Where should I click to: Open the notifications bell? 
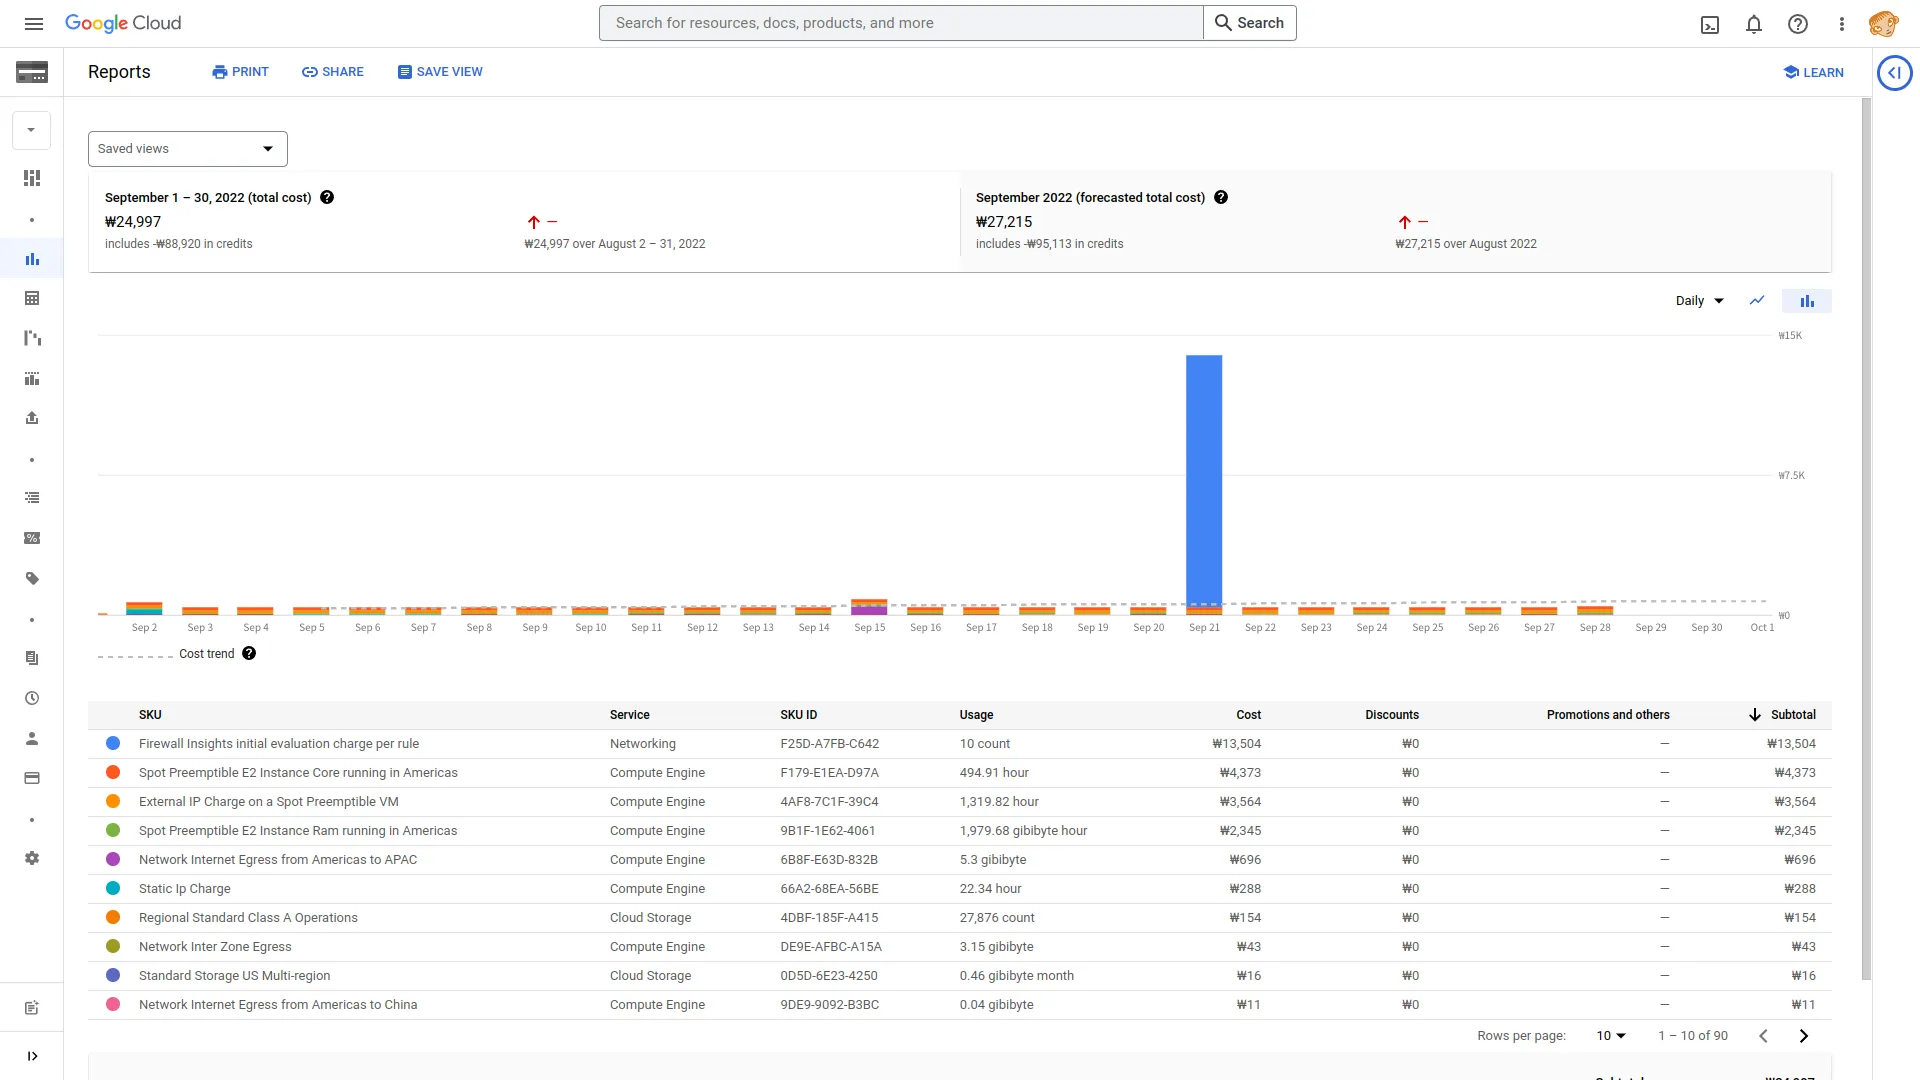1754,24
